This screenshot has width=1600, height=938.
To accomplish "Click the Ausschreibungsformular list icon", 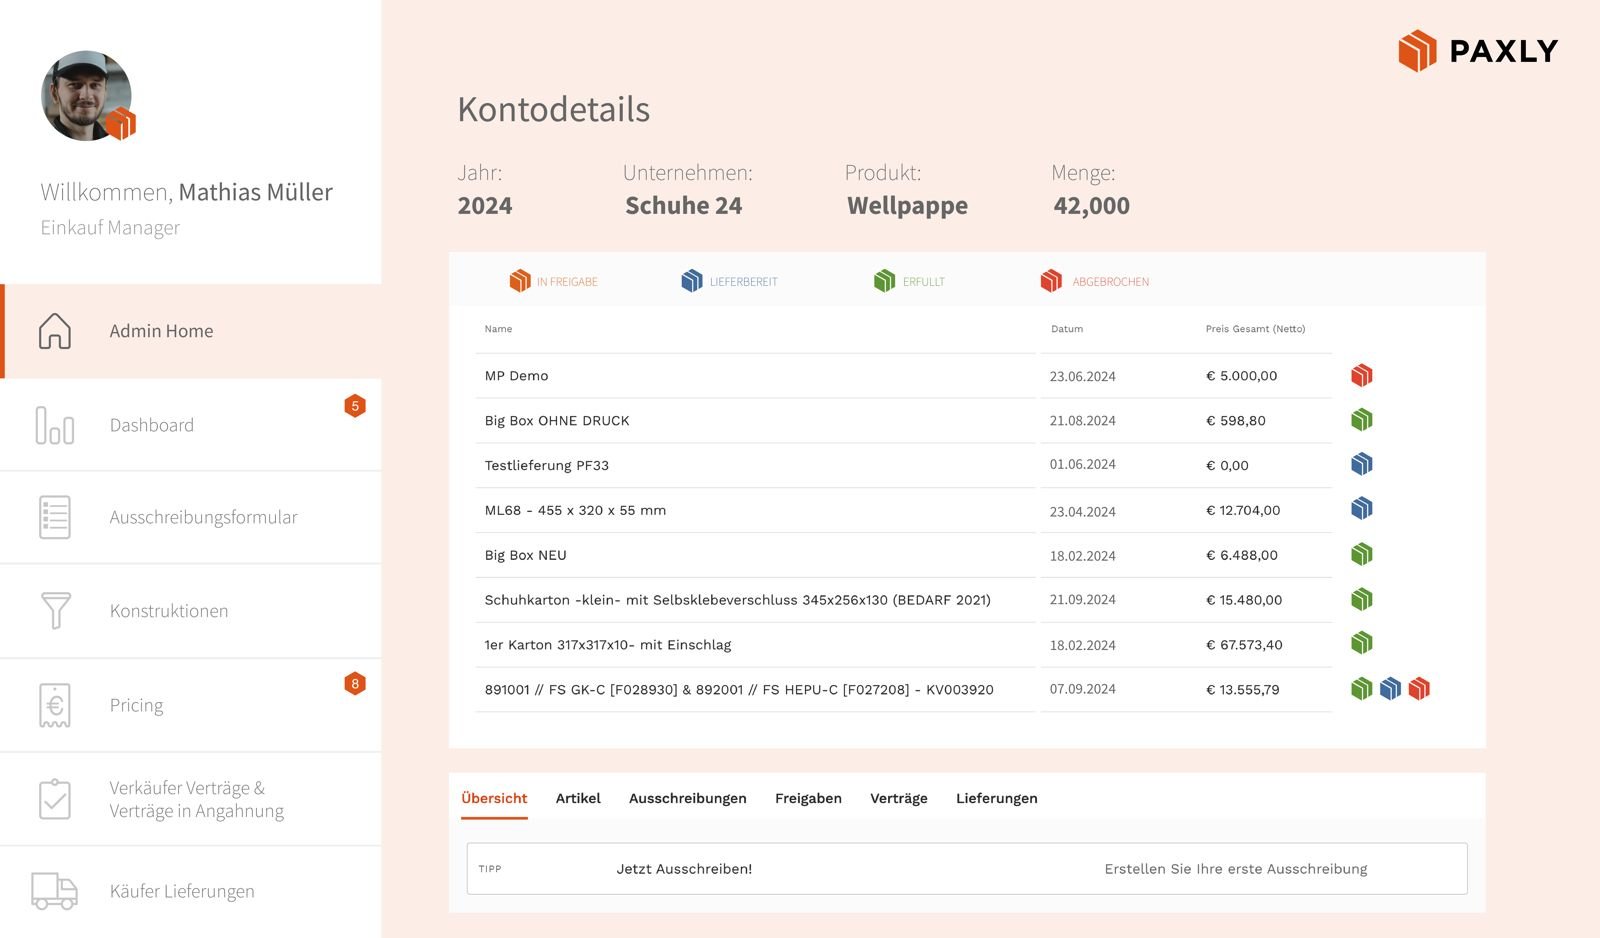I will pos(55,517).
